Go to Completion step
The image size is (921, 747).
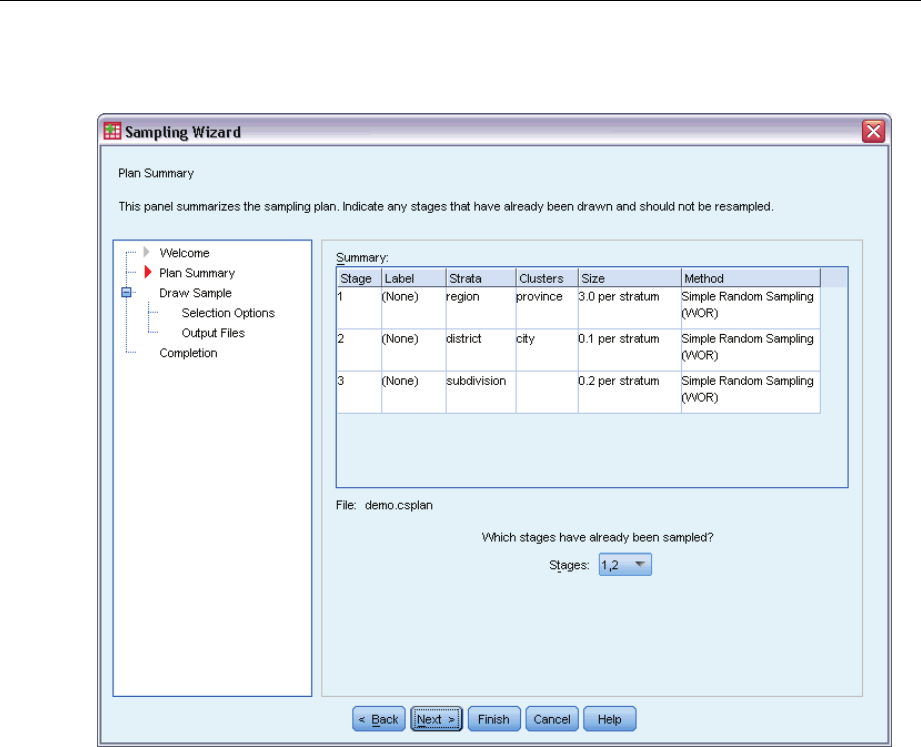pos(188,353)
